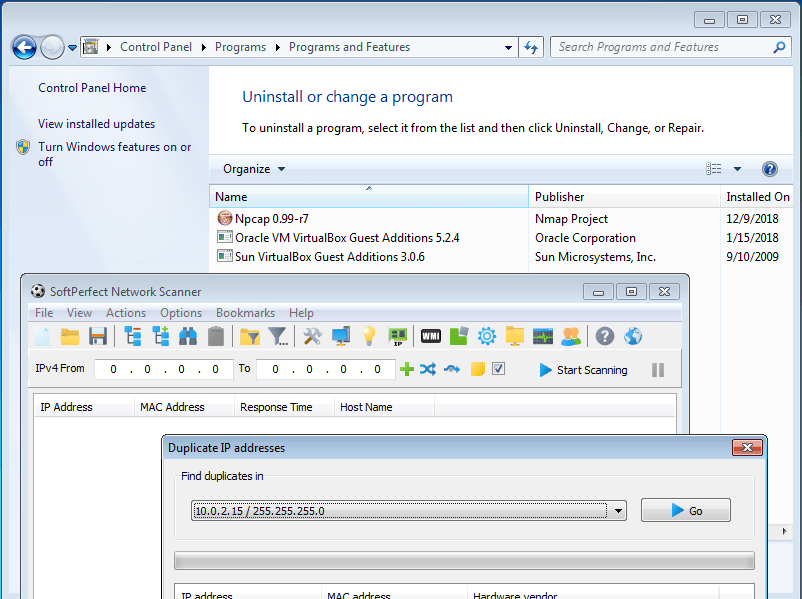Screen dimensions: 802x599
Task: Open the Options menu
Action: tap(181, 313)
